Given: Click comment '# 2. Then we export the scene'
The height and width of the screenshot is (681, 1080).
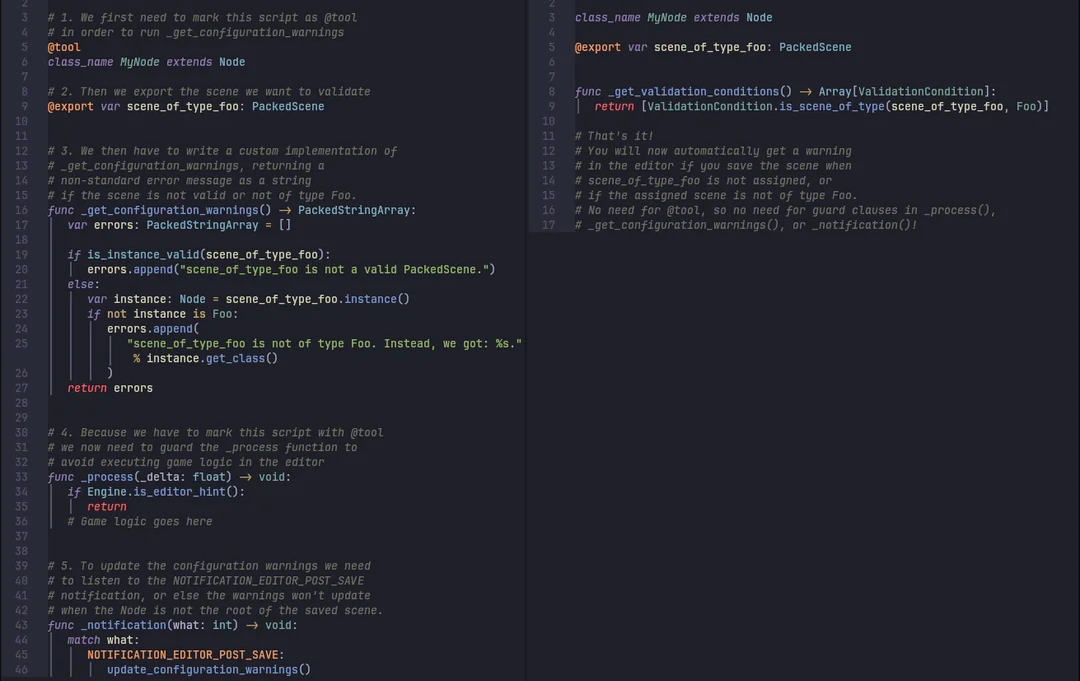Looking at the screenshot, I should click(x=209, y=92).
